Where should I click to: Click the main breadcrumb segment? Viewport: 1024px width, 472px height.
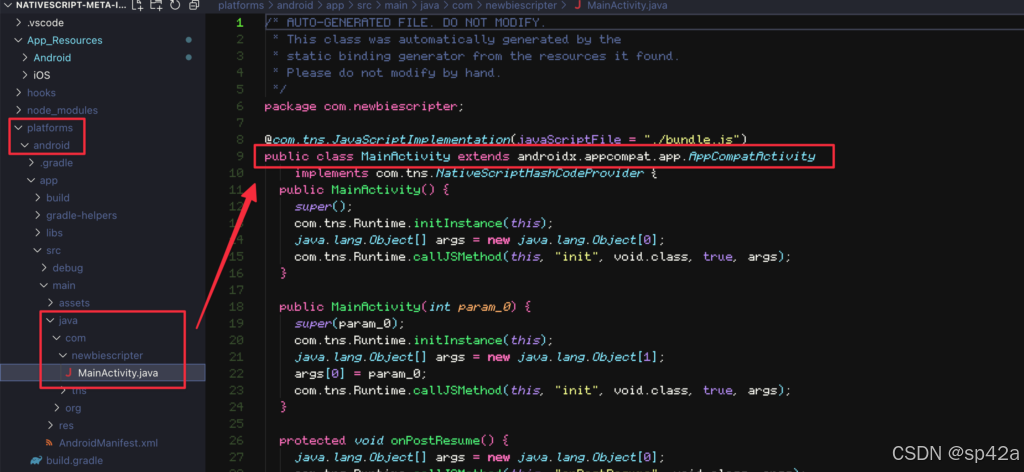[x=396, y=5]
